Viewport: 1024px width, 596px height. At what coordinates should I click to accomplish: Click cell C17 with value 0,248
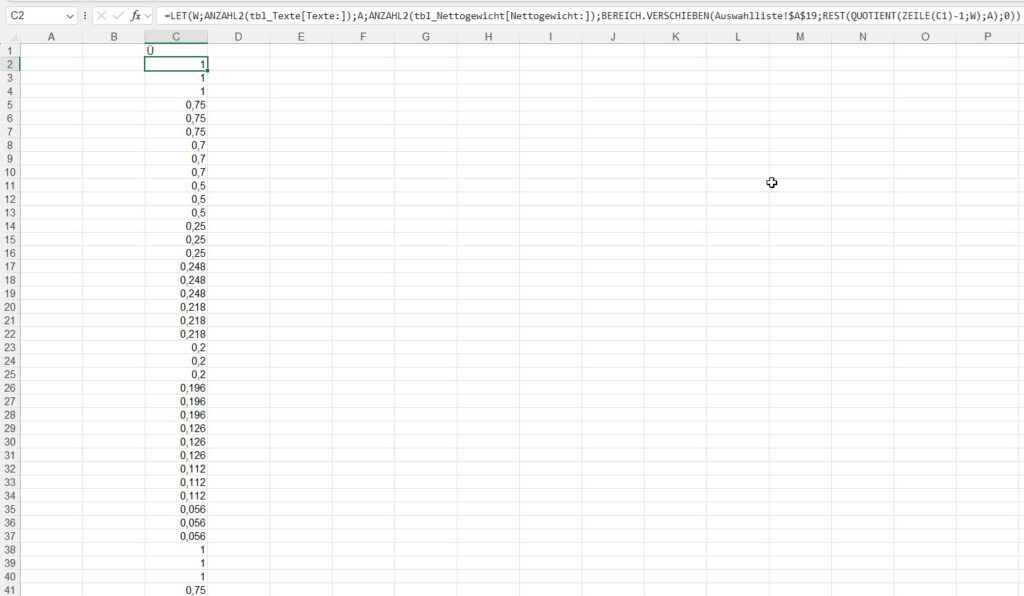coord(176,266)
